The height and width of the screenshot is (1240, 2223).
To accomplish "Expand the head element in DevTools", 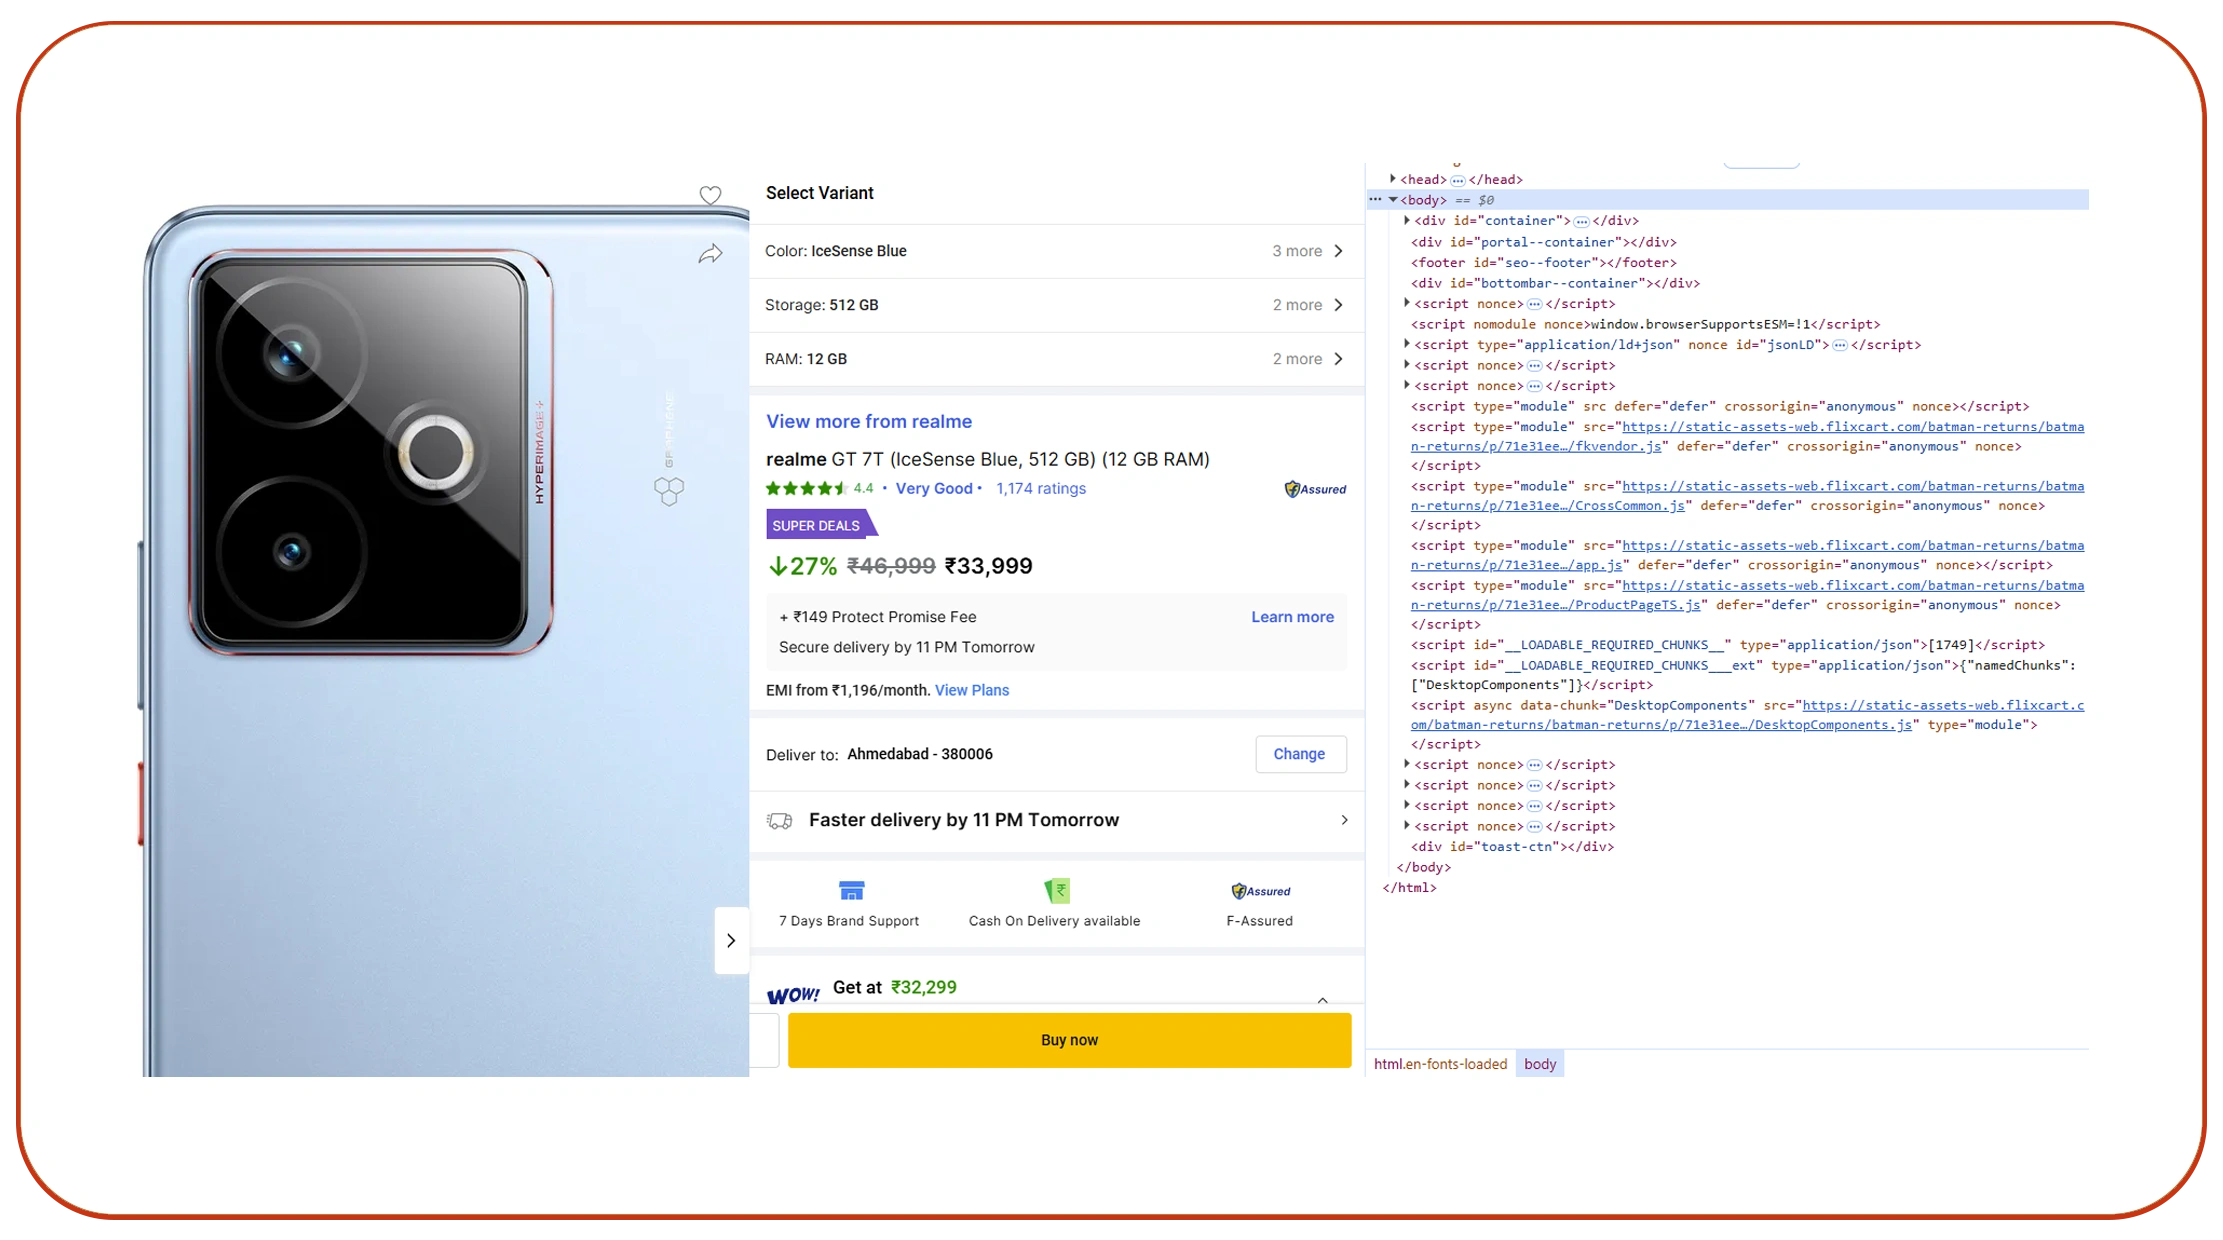I will coord(1392,179).
